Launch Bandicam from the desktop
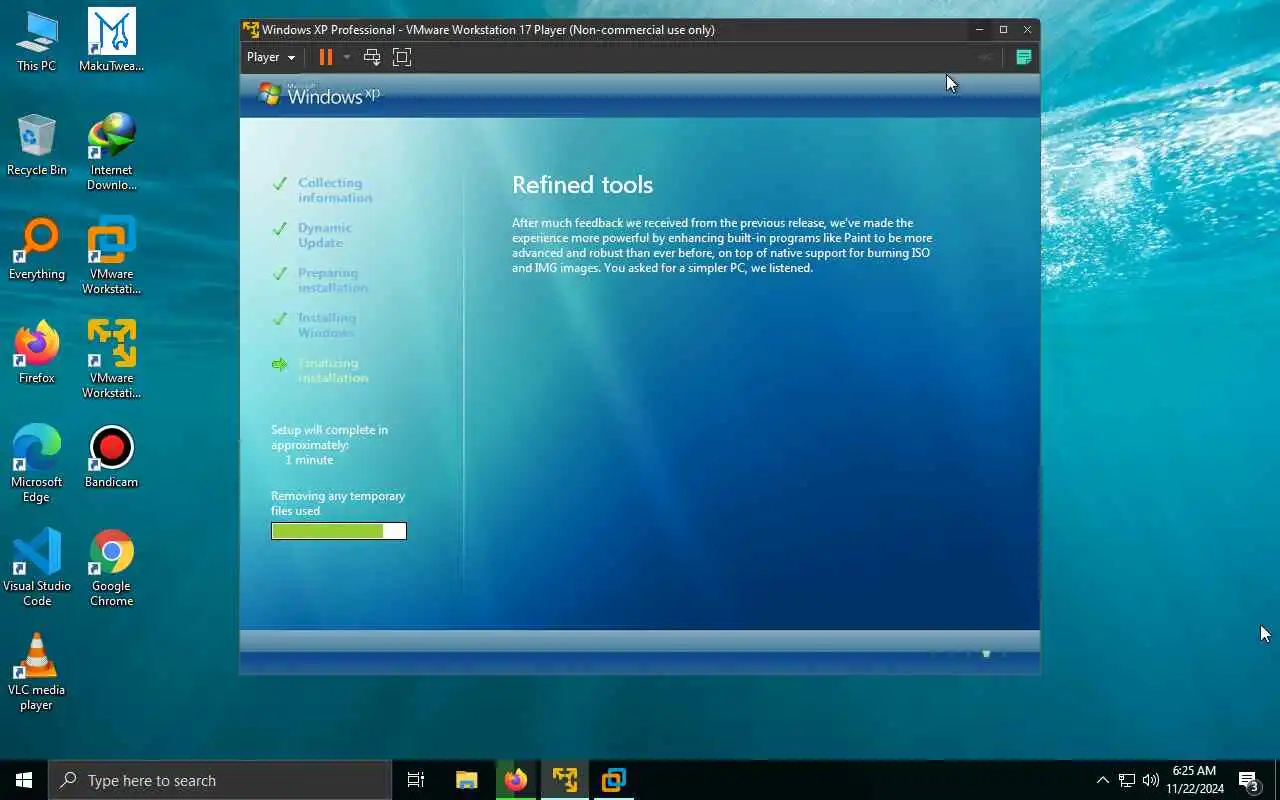The width and height of the screenshot is (1280, 800). [111, 458]
